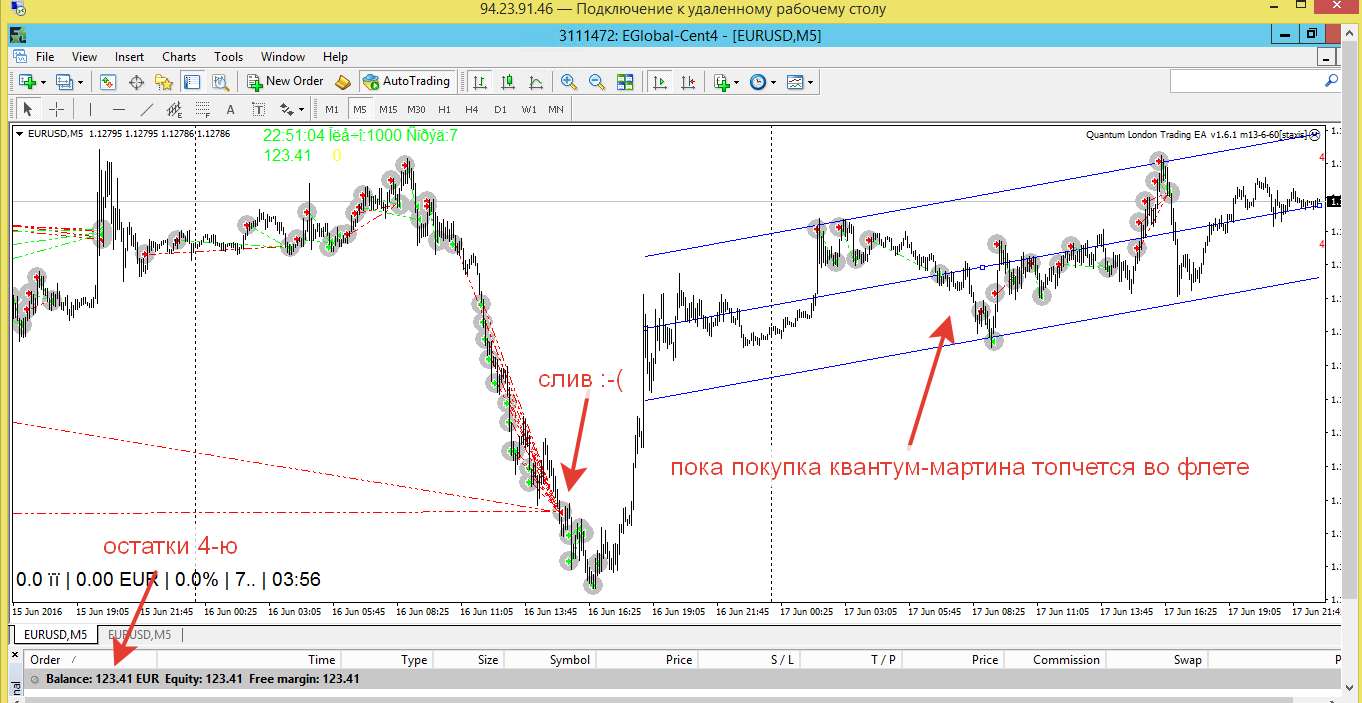
Task: Sort by the Swap column header
Action: click(1158, 660)
